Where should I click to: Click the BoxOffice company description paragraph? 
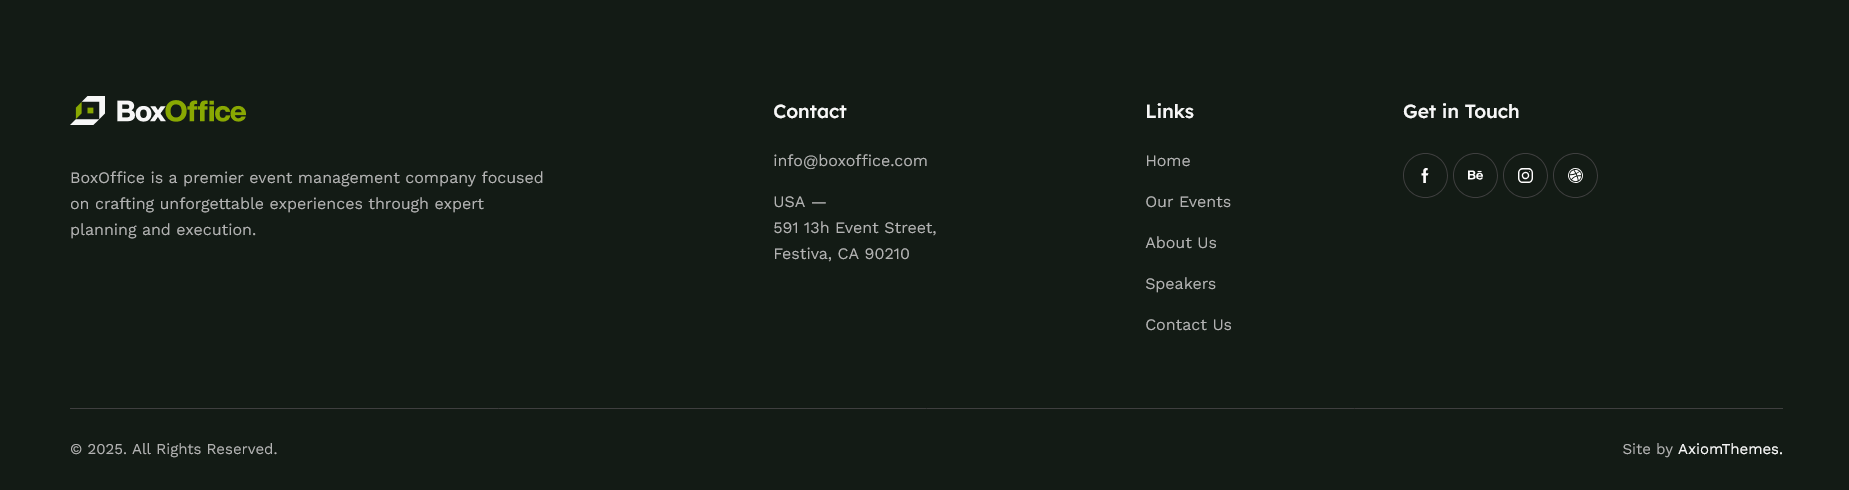(307, 204)
